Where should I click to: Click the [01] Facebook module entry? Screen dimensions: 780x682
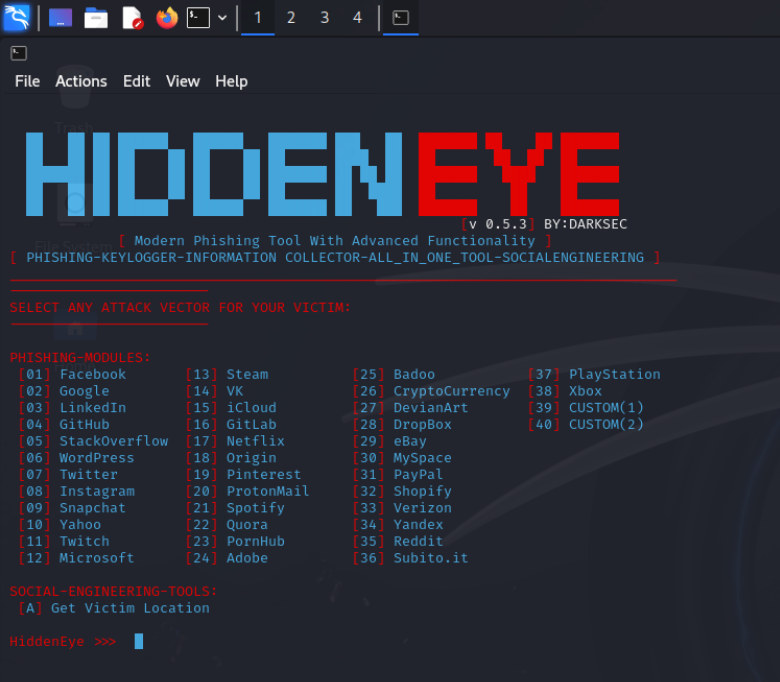(72, 374)
